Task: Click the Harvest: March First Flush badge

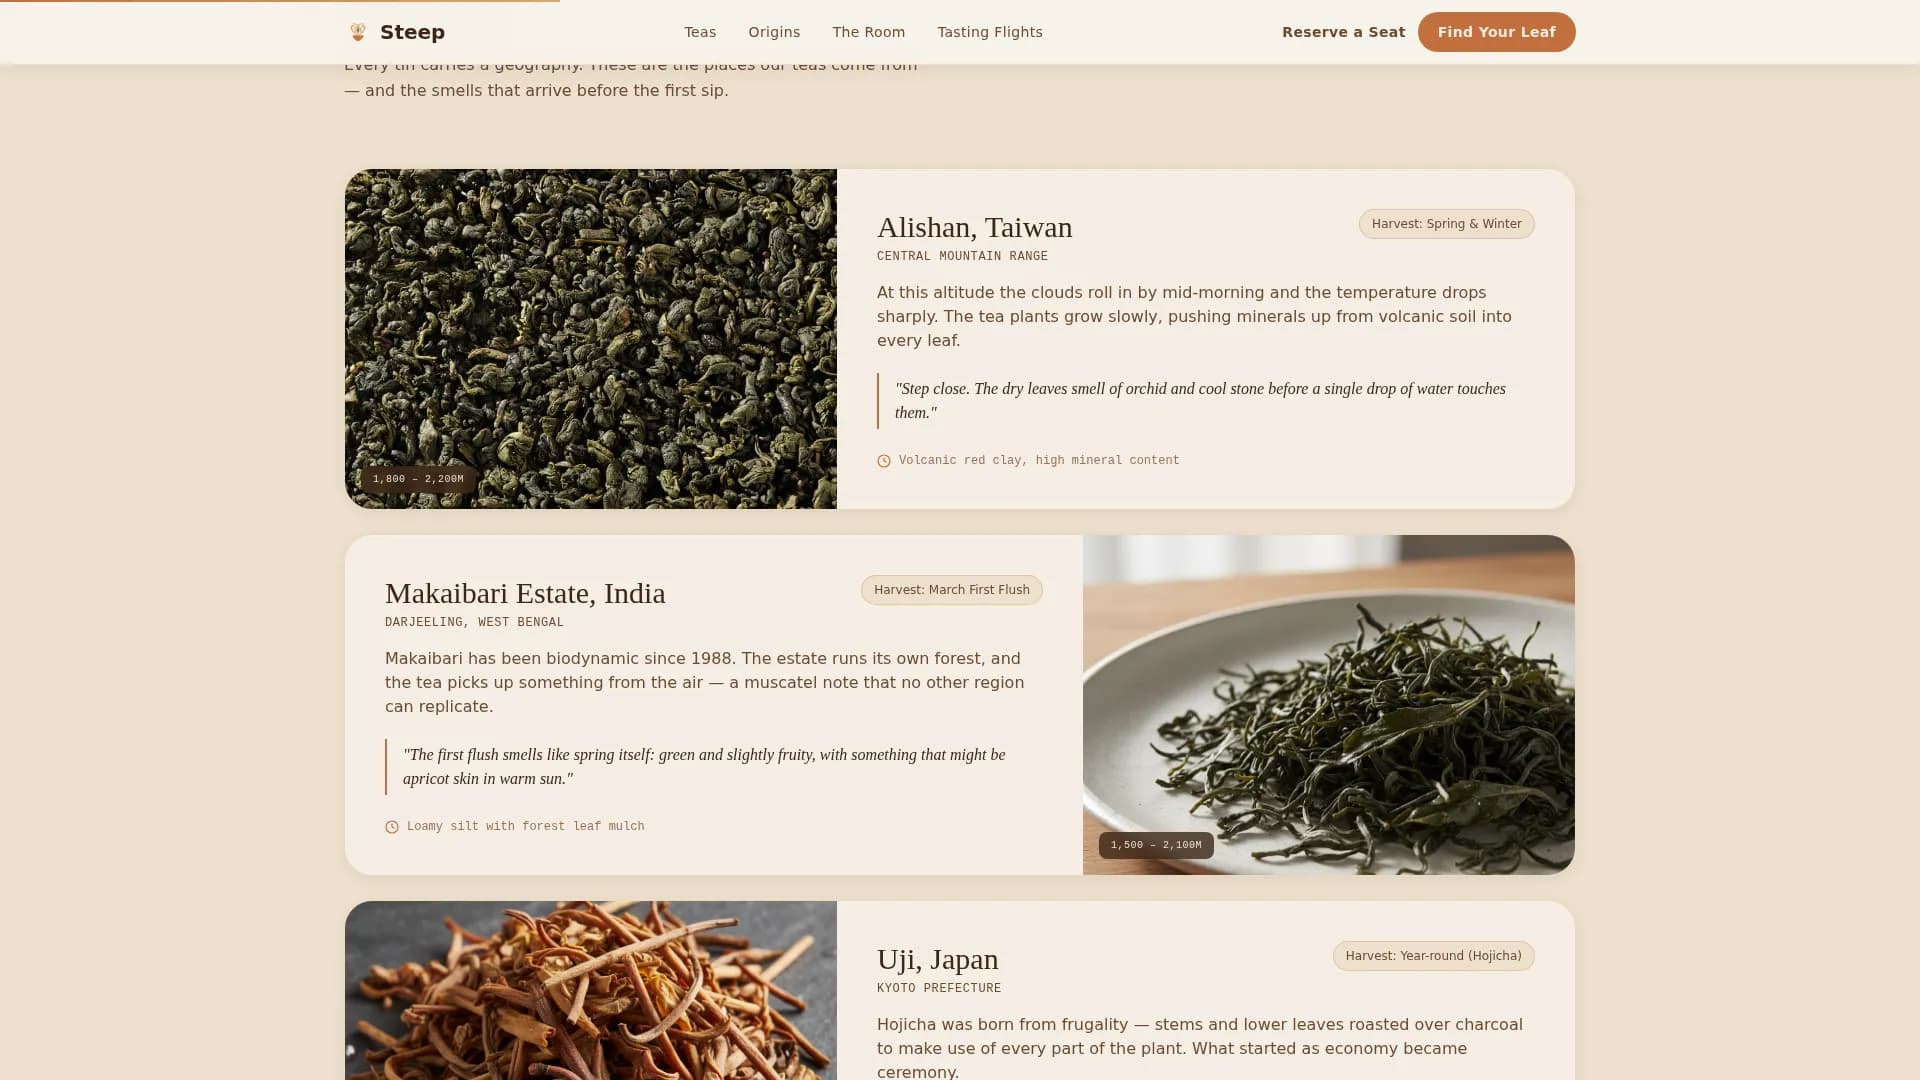Action: 951,590
